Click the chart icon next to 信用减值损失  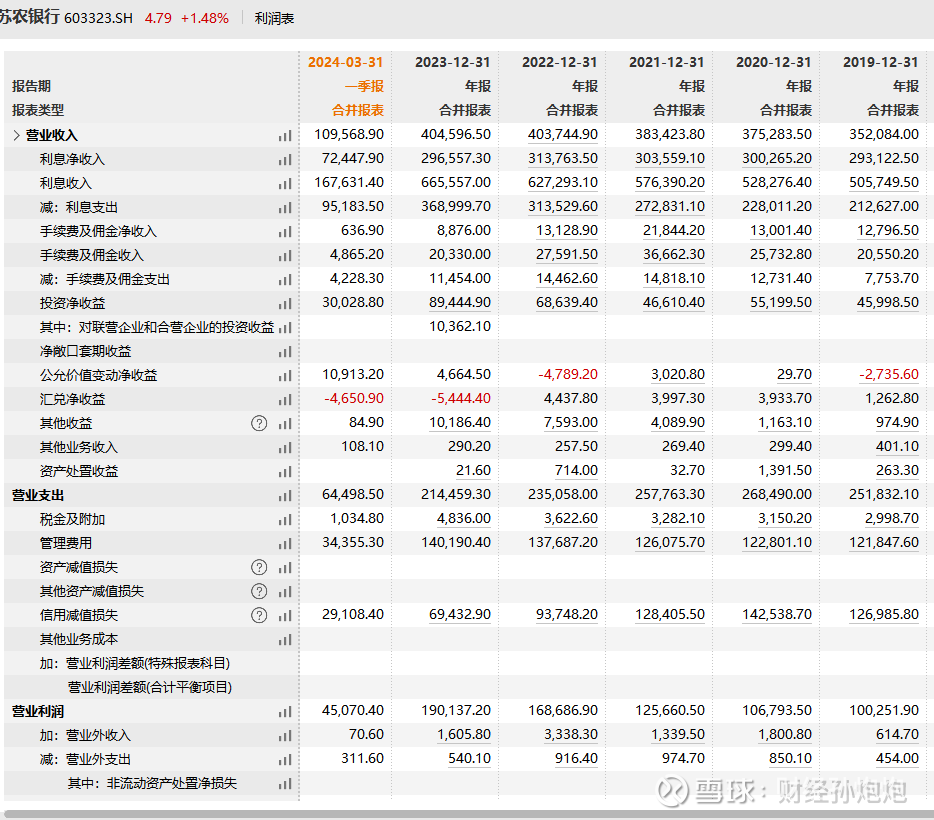(x=285, y=615)
